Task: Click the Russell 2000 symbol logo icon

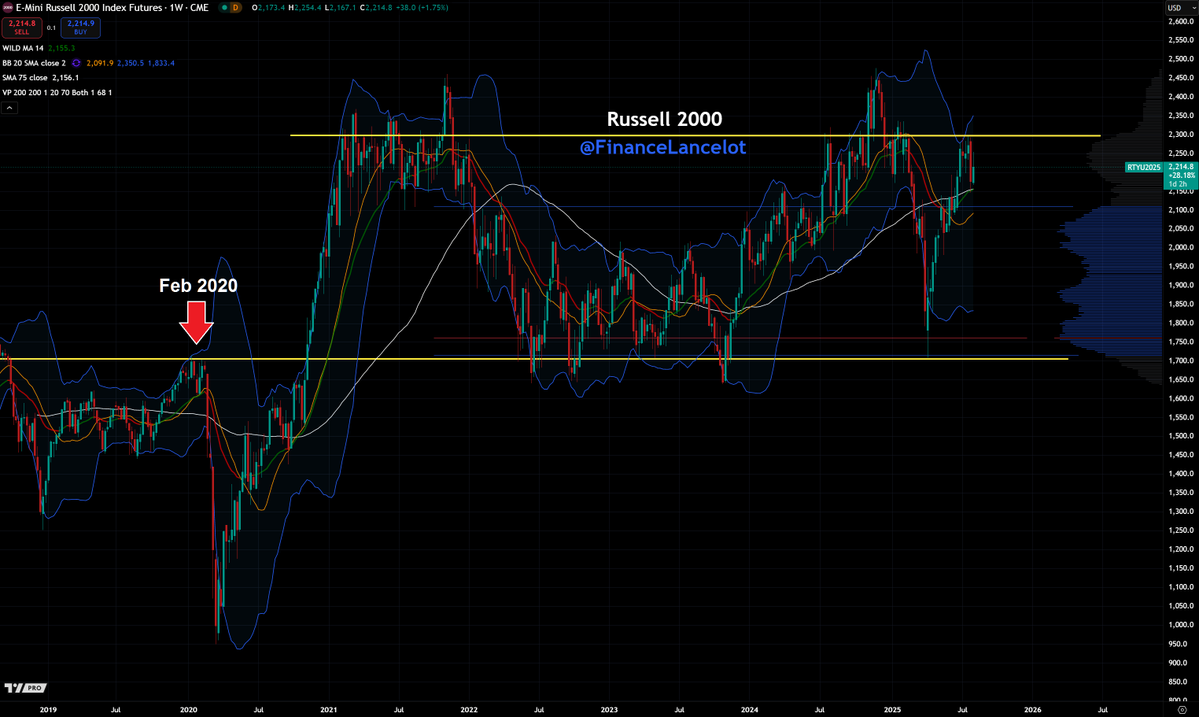Action: 8,8
